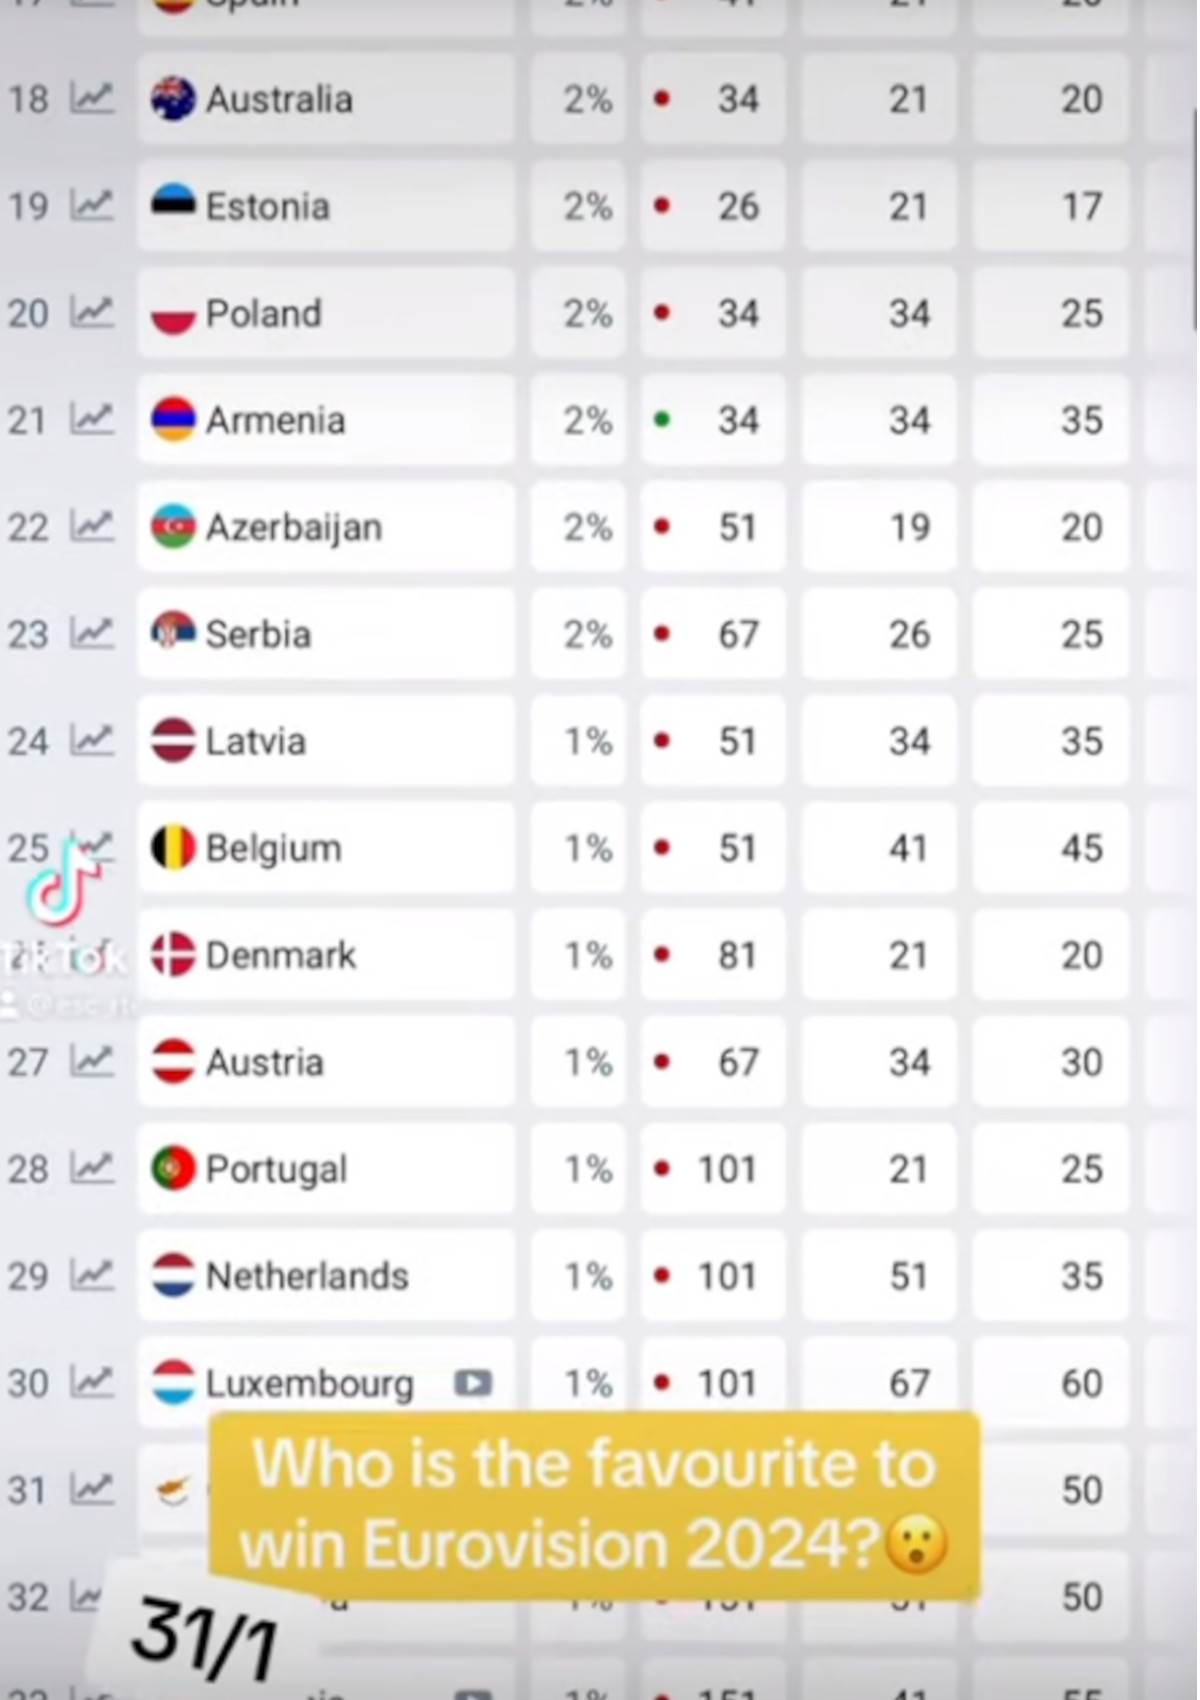Viewport: 1200px width, 1700px height.
Task: Click the Estonia flag icon
Action: 173,206
